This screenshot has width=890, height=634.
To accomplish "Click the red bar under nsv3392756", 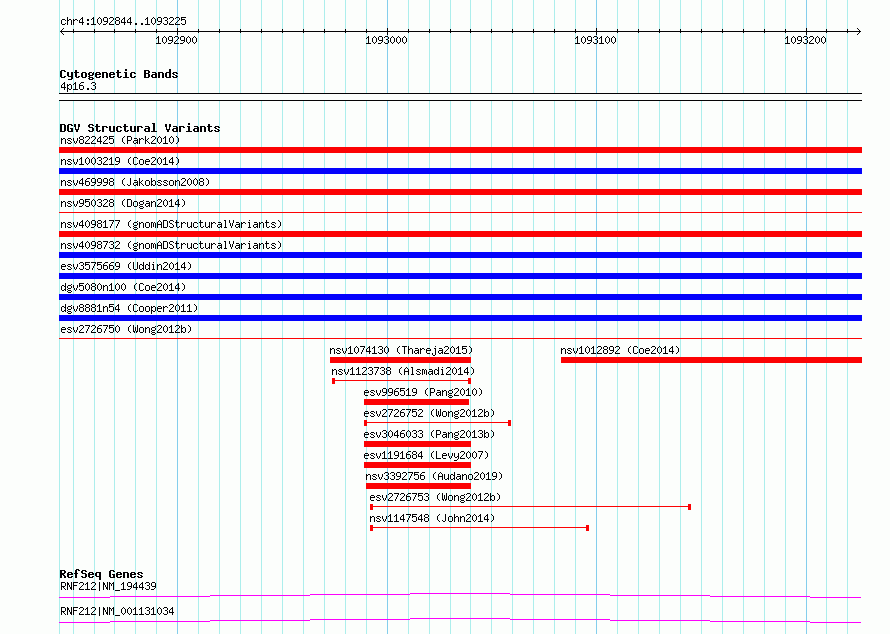I will tap(418, 486).
